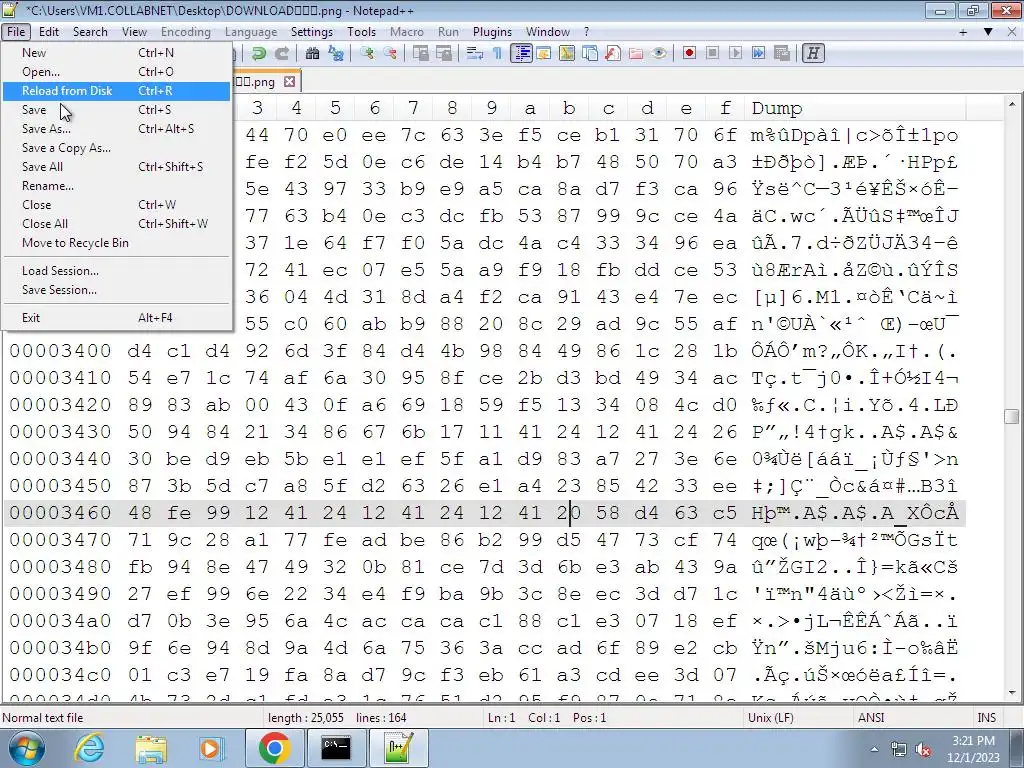1024x768 pixels.
Task: Open Find with the binoculars icon
Action: coord(312,54)
